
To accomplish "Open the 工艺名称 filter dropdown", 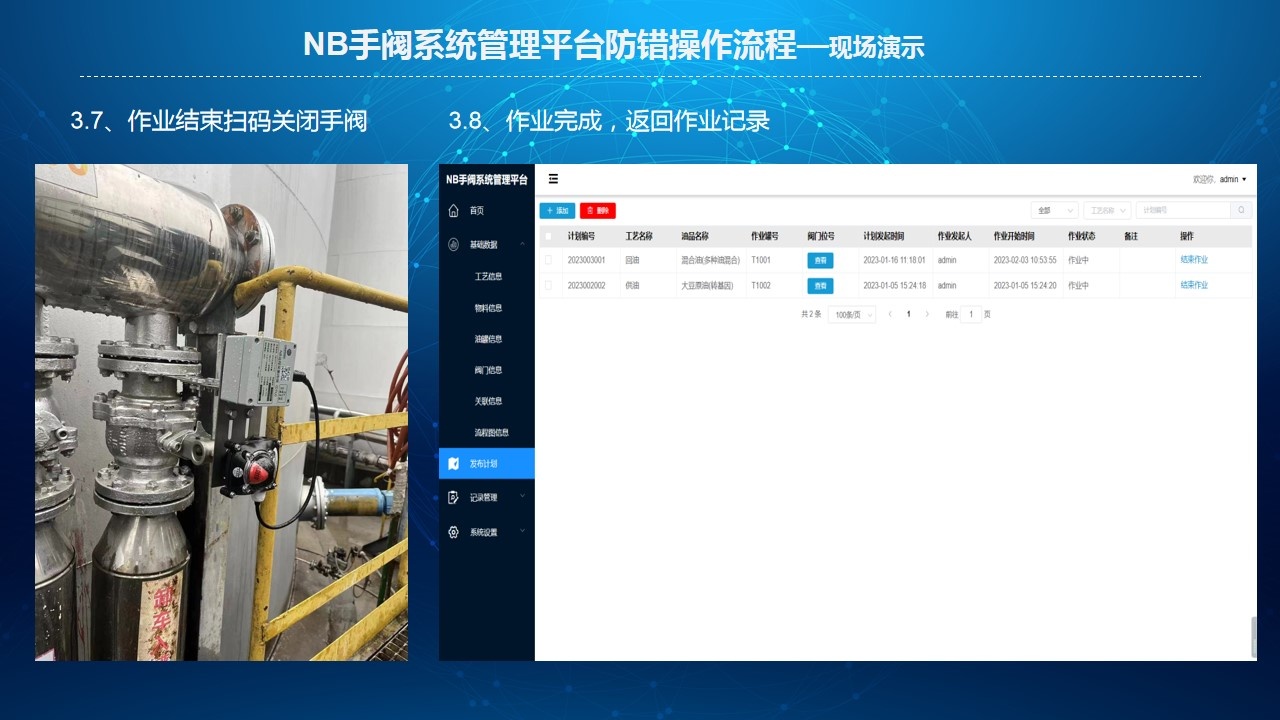I will point(1106,211).
